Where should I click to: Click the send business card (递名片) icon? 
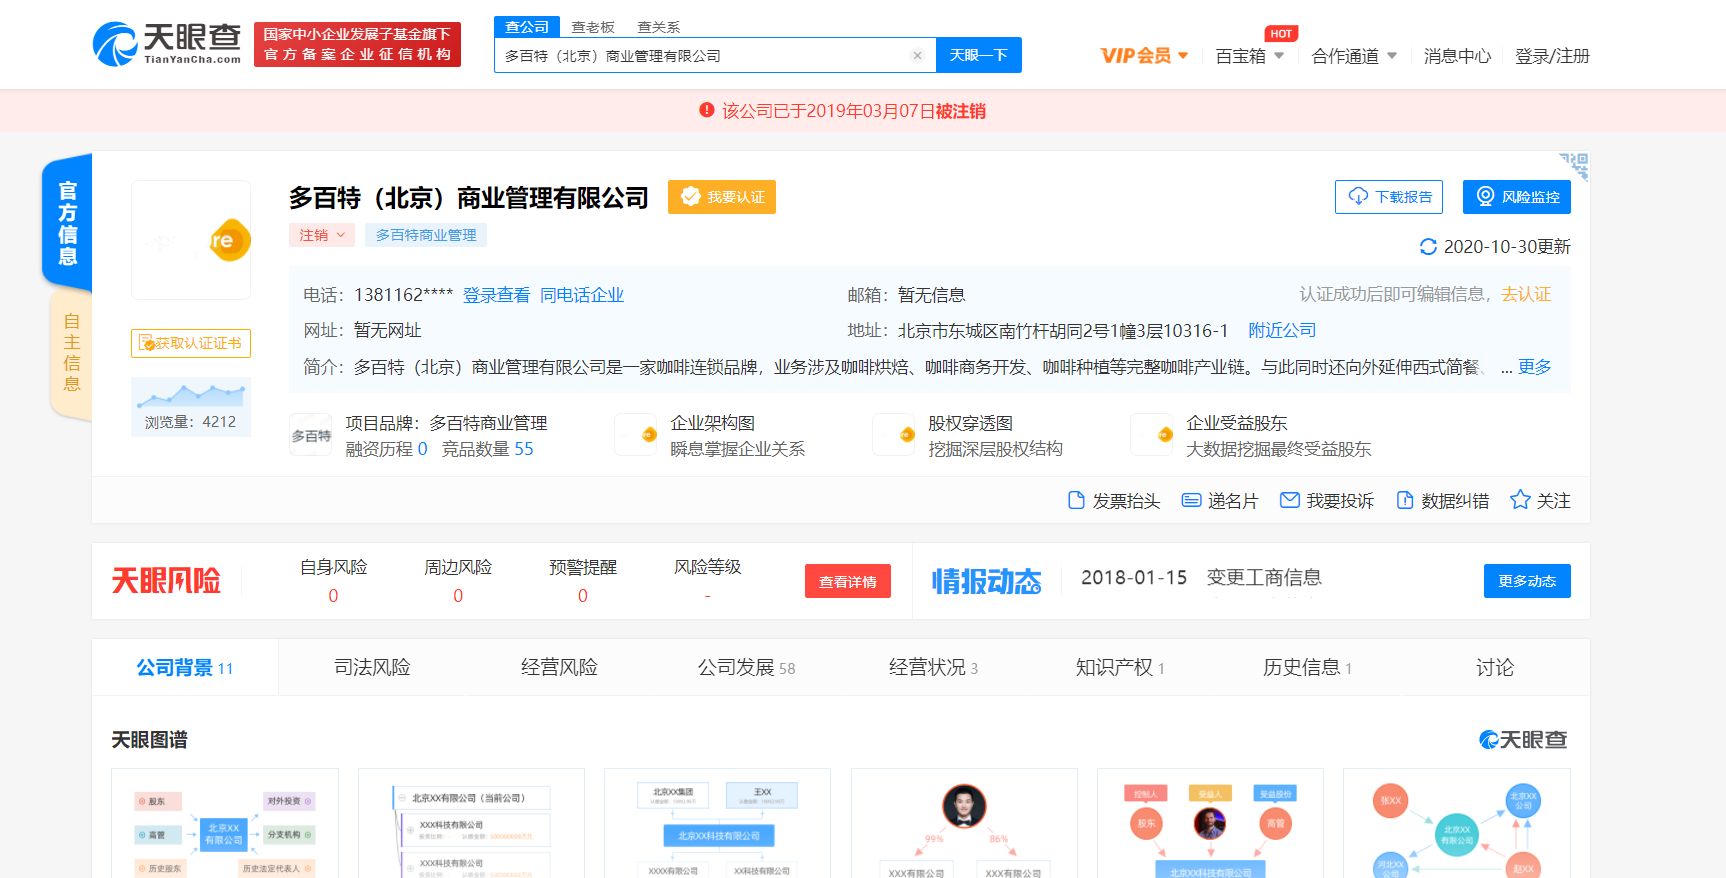click(1191, 500)
